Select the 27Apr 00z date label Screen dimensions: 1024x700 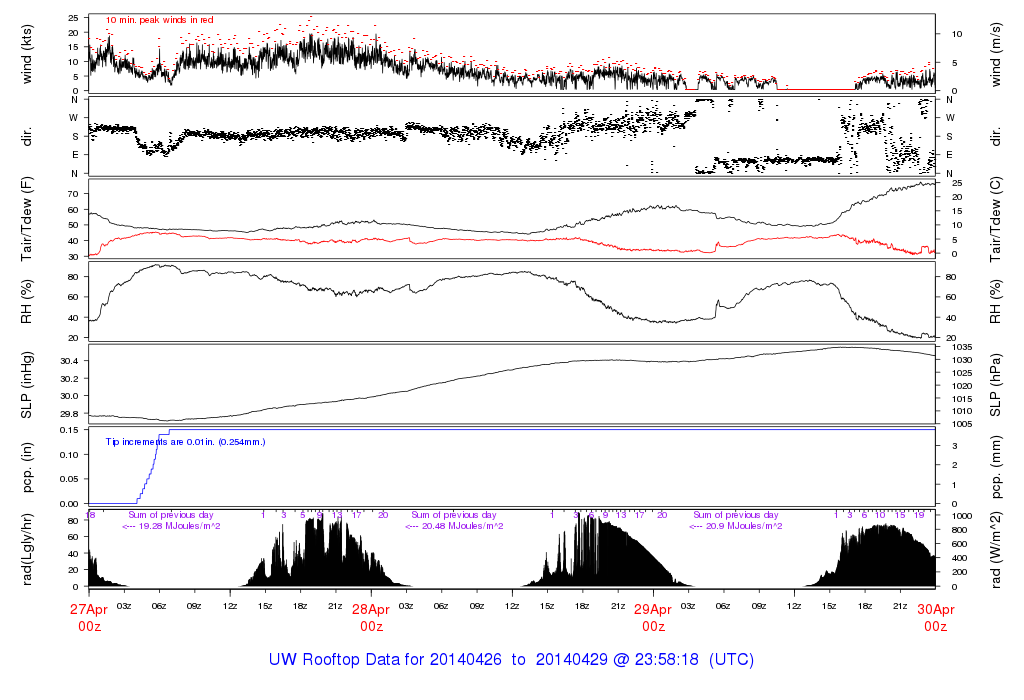[89, 617]
